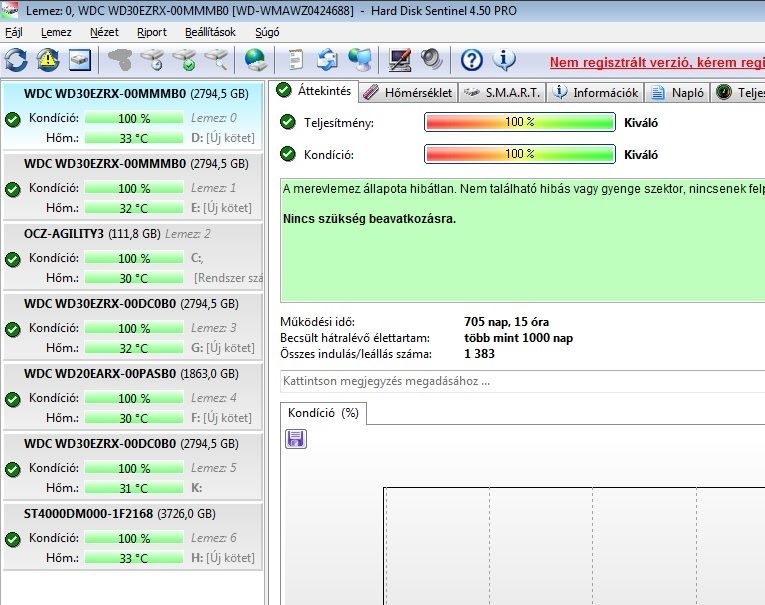Click the refresh disk data toolbar icon

pyautogui.click(x=16, y=60)
